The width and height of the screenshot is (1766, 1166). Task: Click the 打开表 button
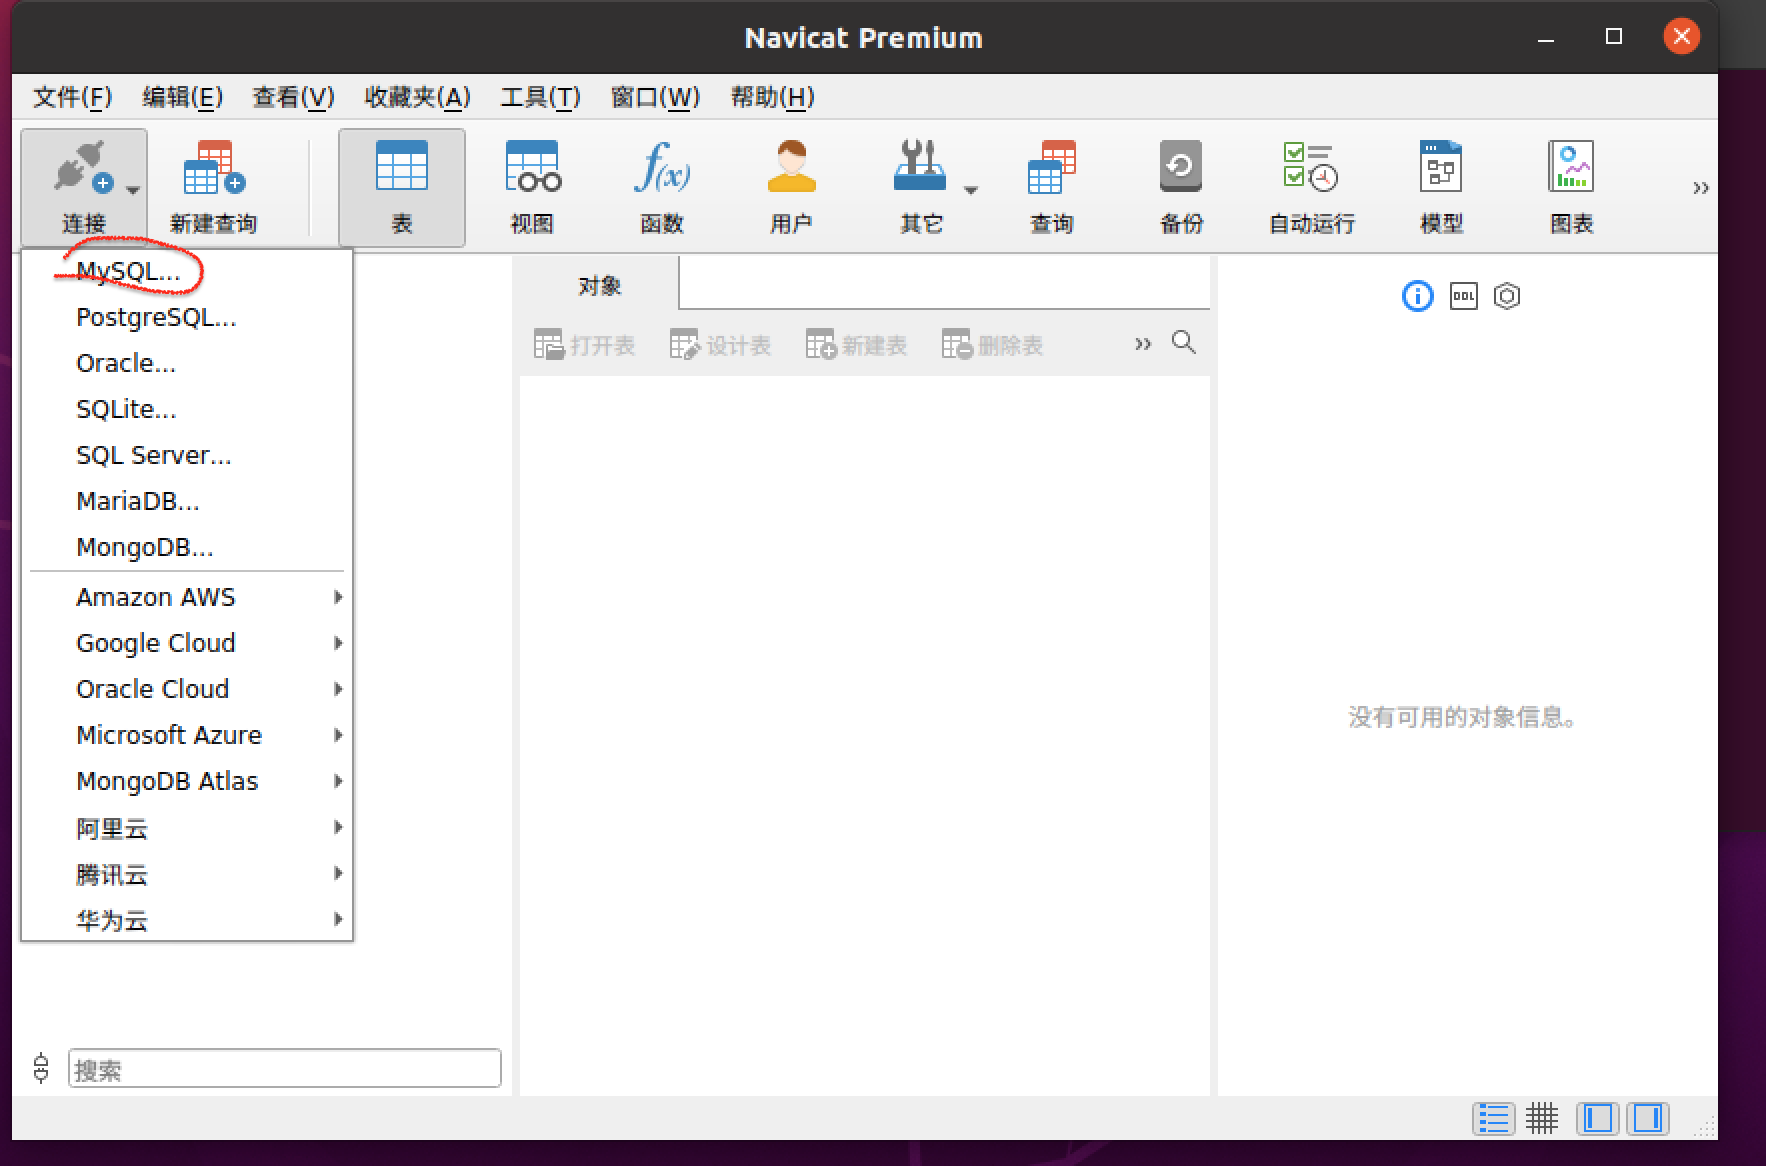point(584,345)
